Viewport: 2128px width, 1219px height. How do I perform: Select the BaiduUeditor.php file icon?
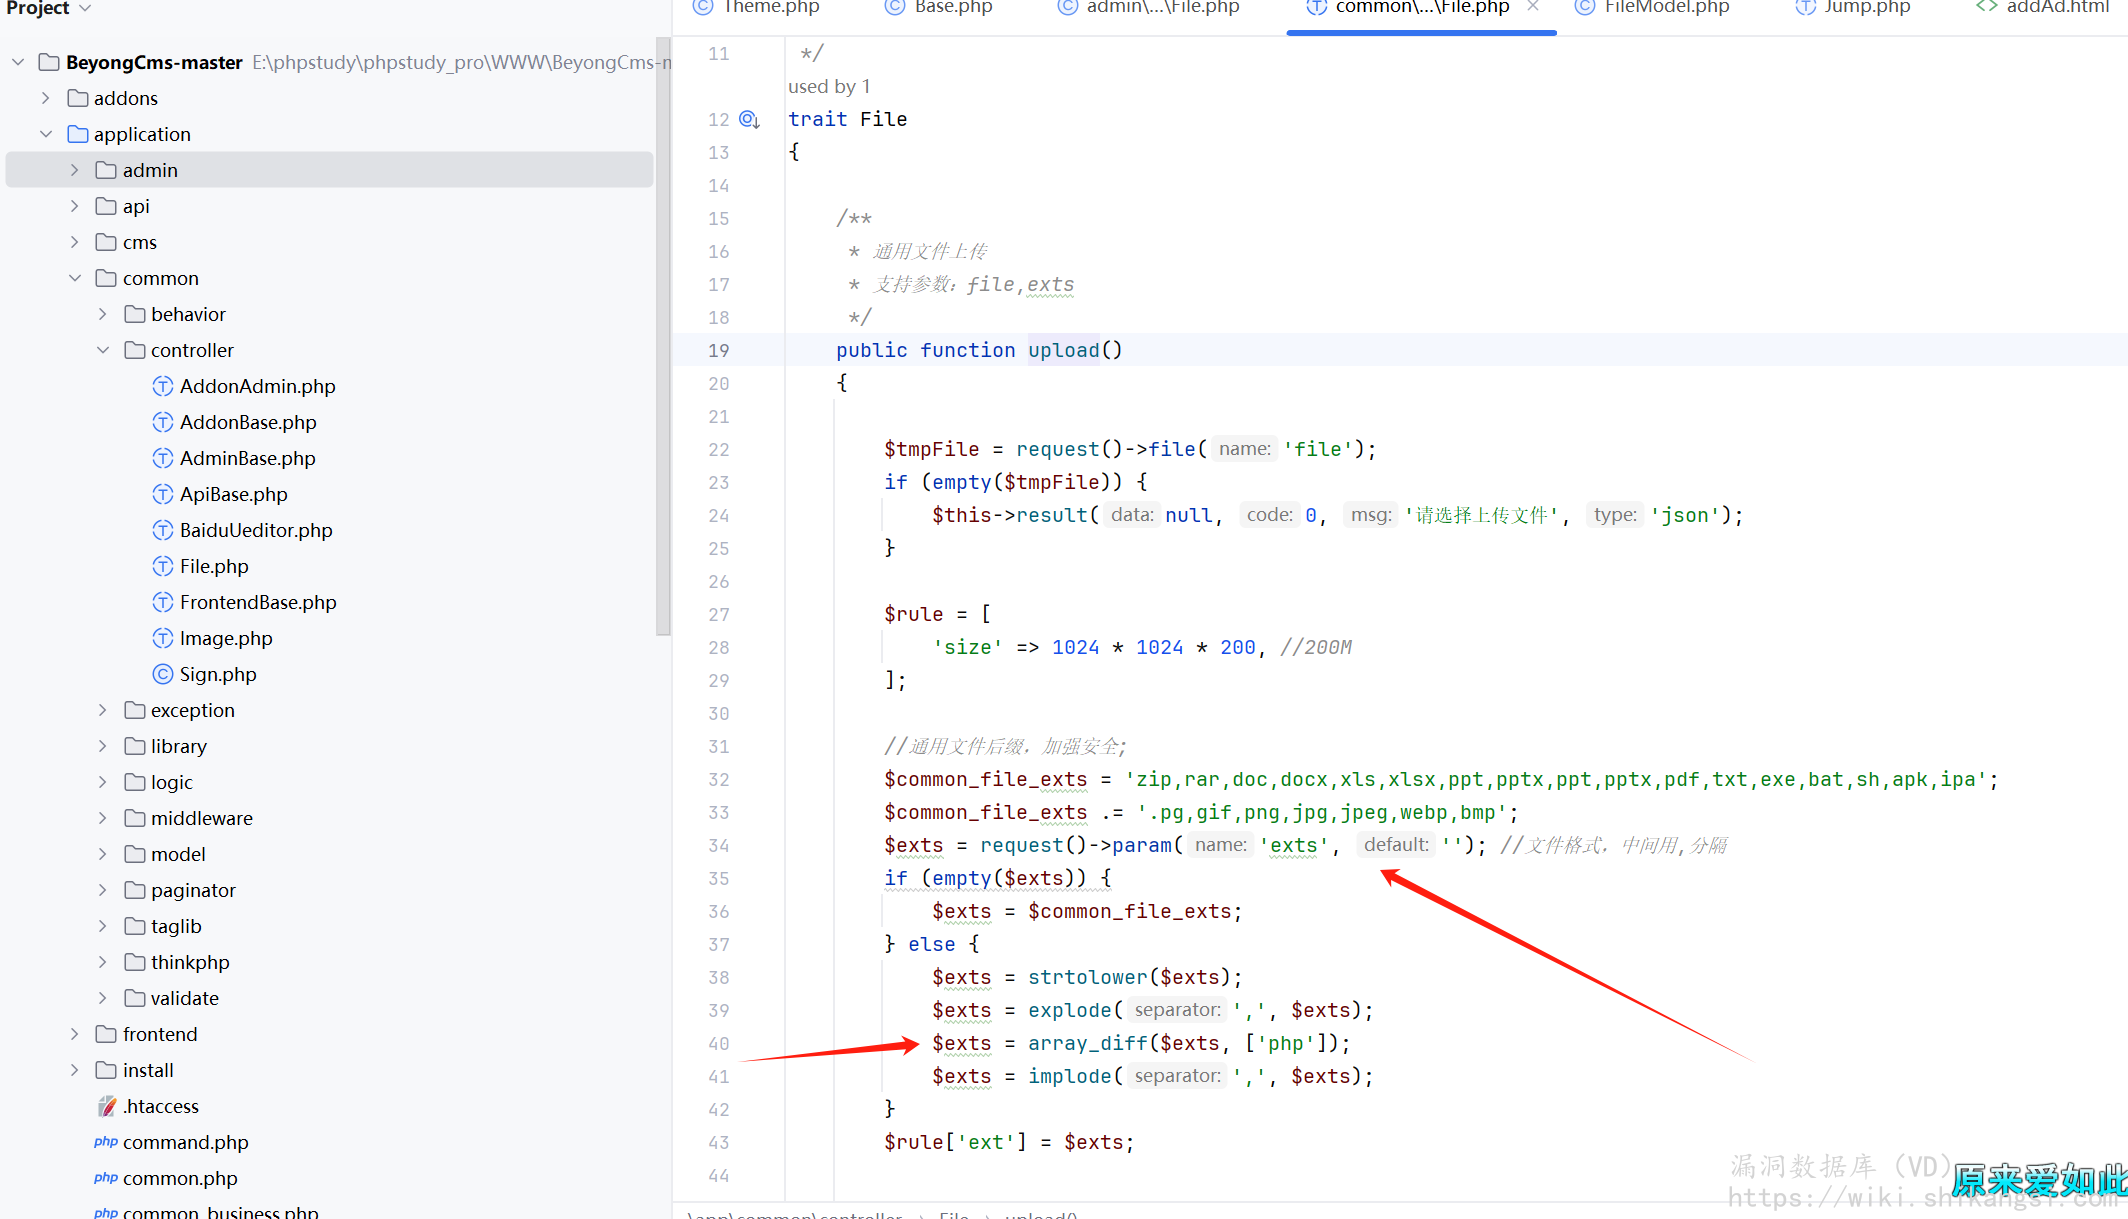pyautogui.click(x=163, y=530)
